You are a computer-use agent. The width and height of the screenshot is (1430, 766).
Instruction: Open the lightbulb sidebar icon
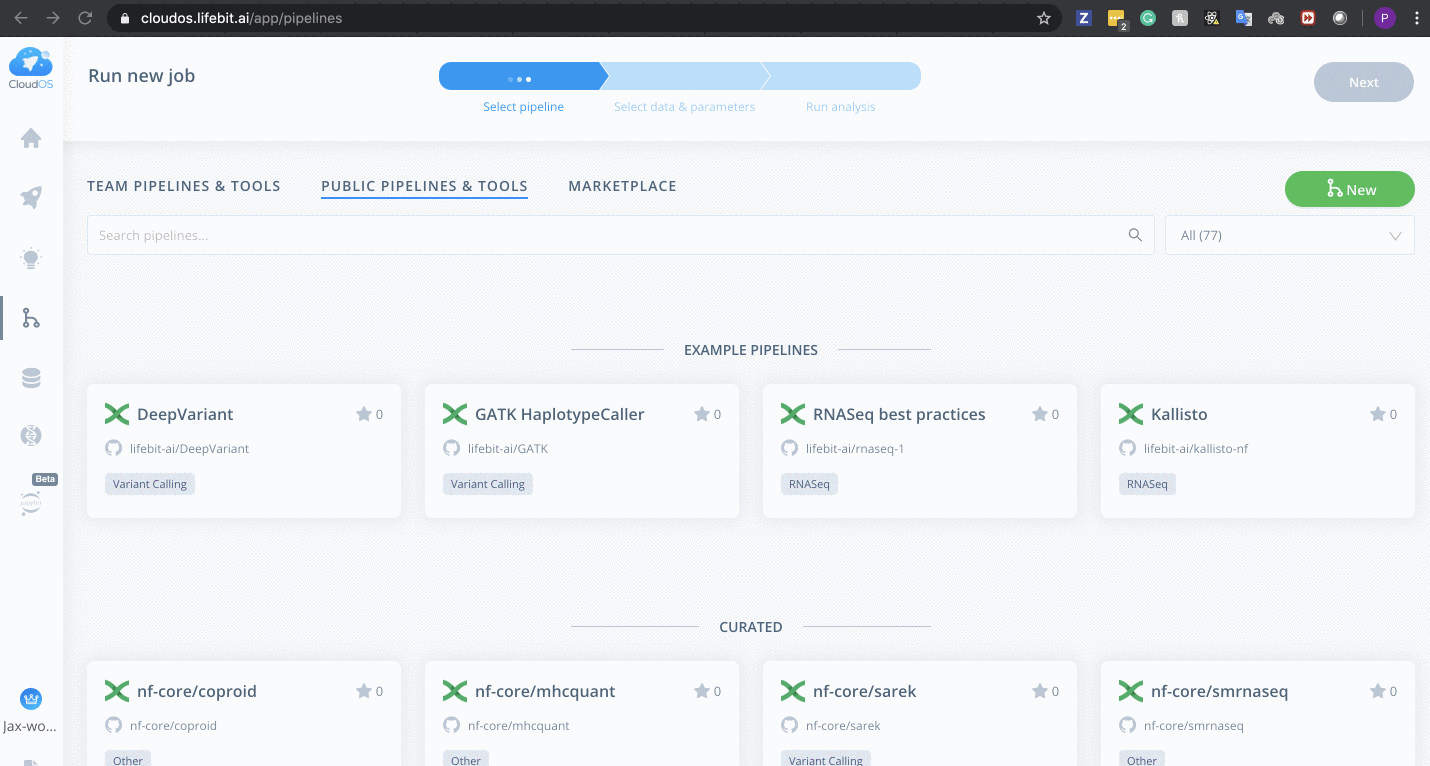click(x=31, y=259)
